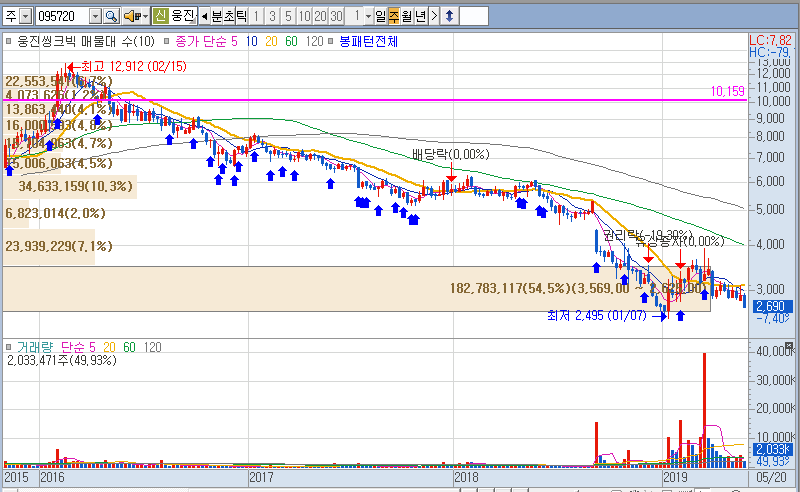Image resolution: width=800 pixels, height=492 pixels.
Task: Click the 봉패턴전체 legend label
Action: click(x=368, y=41)
